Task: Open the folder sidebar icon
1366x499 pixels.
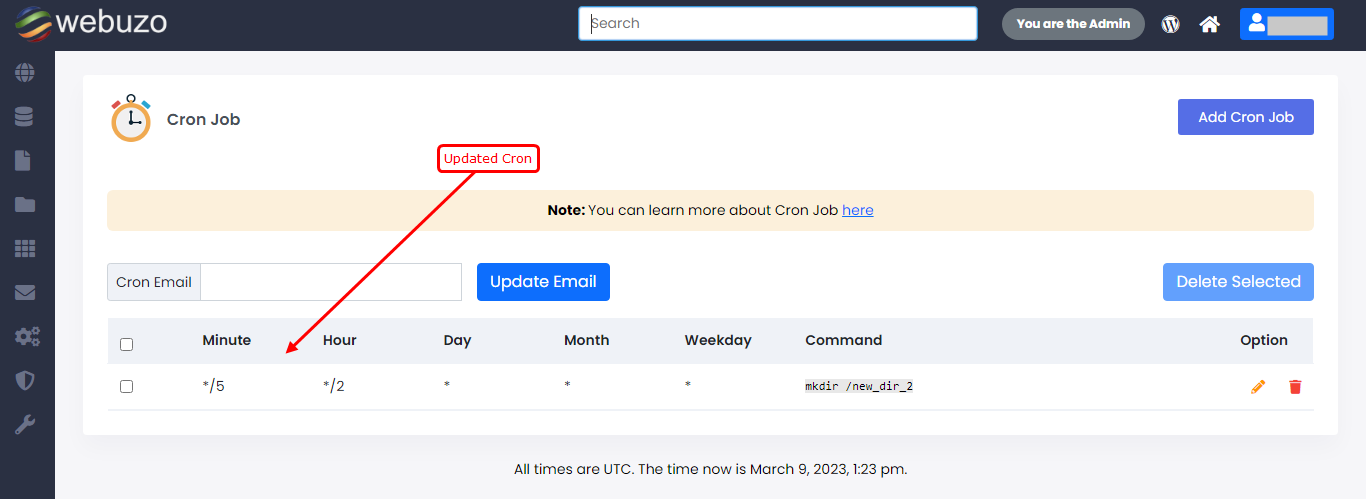Action: (24, 205)
